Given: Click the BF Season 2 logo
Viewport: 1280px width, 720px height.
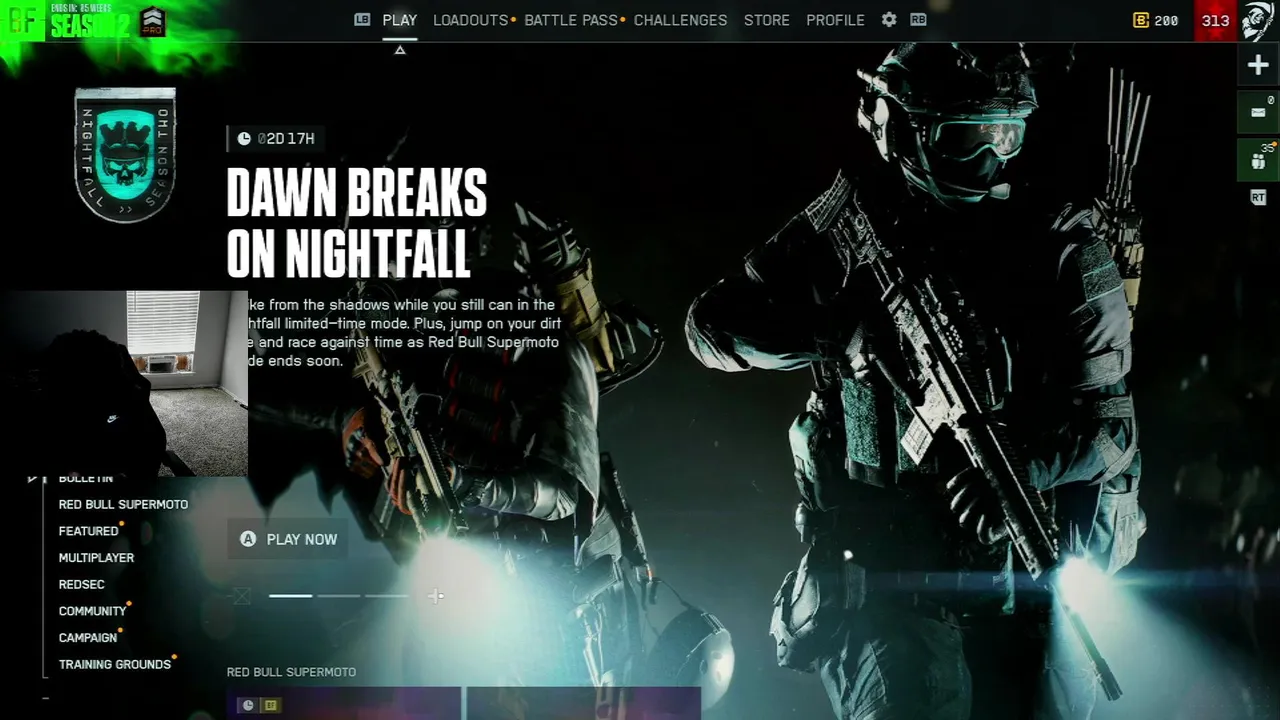Looking at the screenshot, I should [67, 21].
